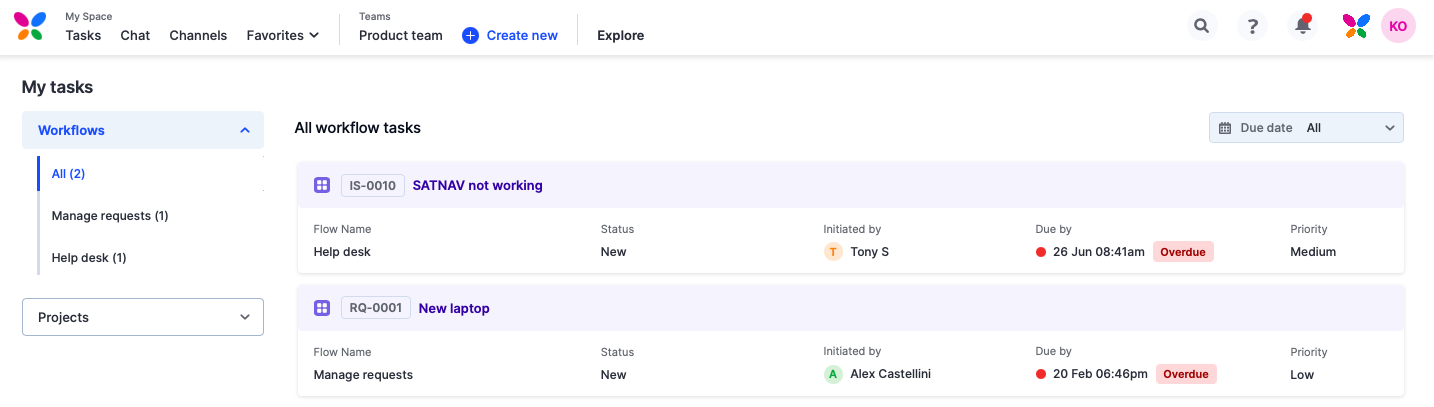Open help via the question mark icon
This screenshot has width=1434, height=407.
click(1252, 26)
